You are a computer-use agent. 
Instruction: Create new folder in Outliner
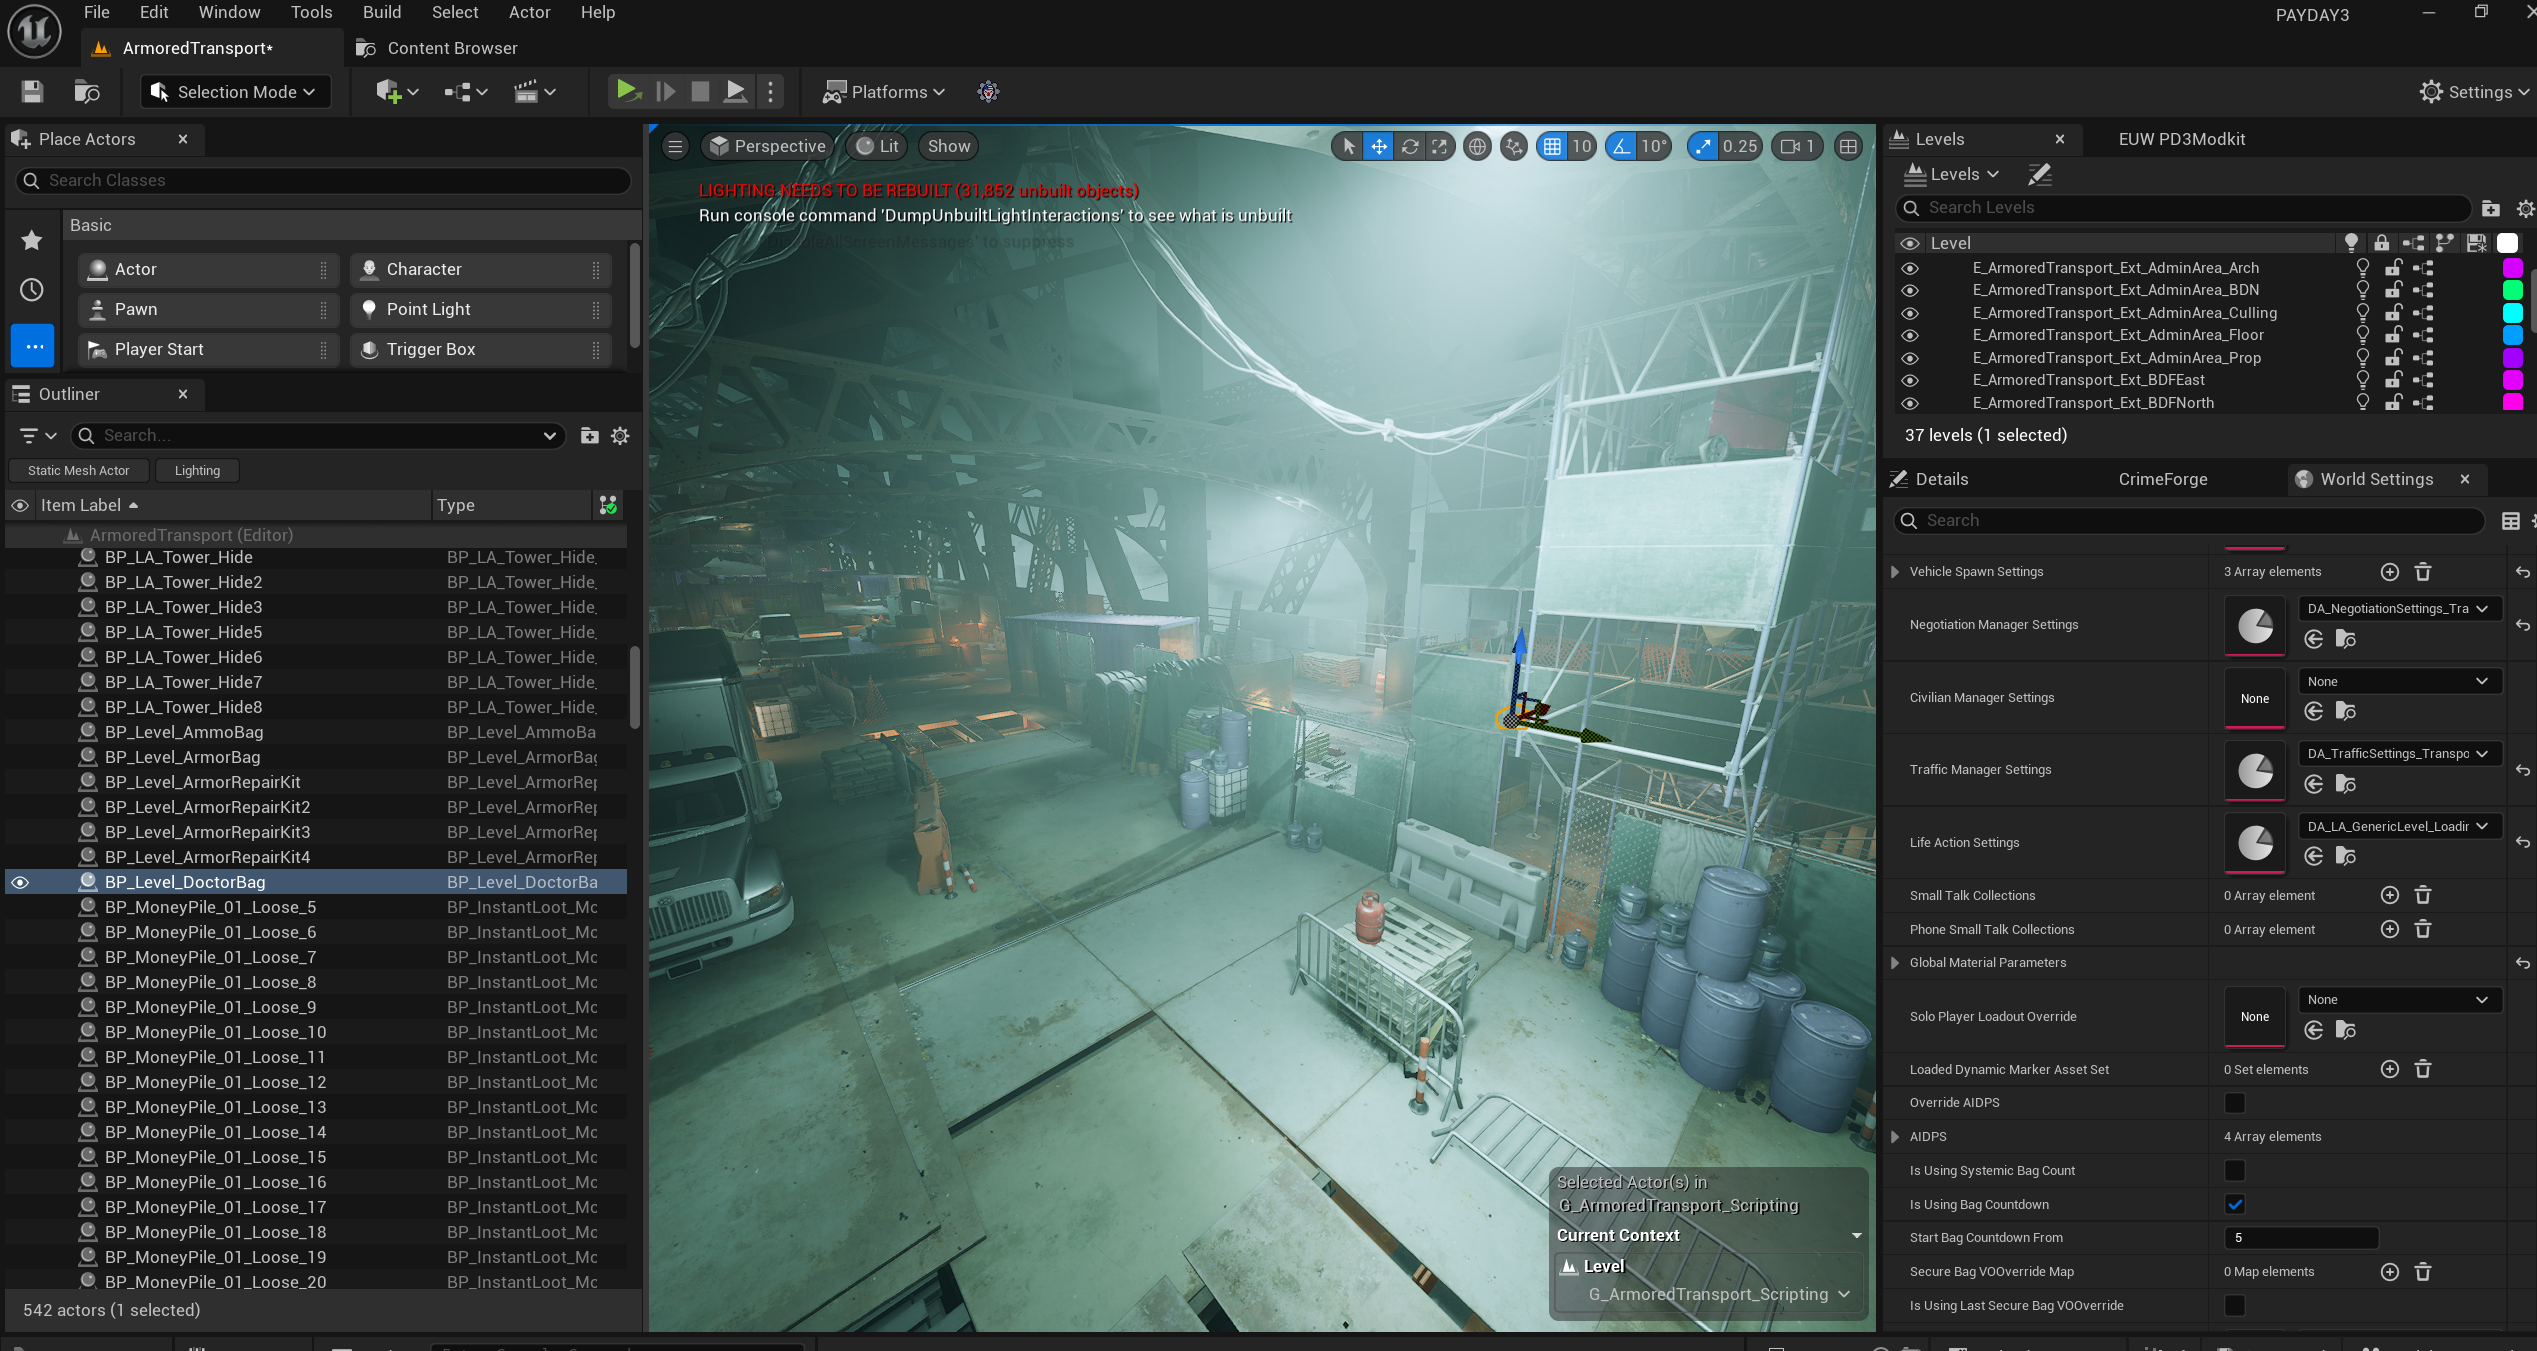click(589, 436)
